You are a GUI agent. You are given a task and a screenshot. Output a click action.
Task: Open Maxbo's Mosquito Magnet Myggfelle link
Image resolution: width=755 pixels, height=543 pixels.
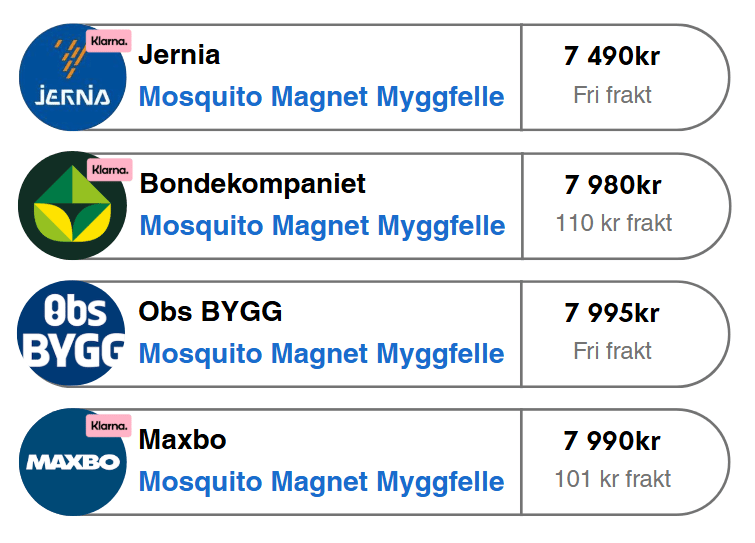coord(322,482)
